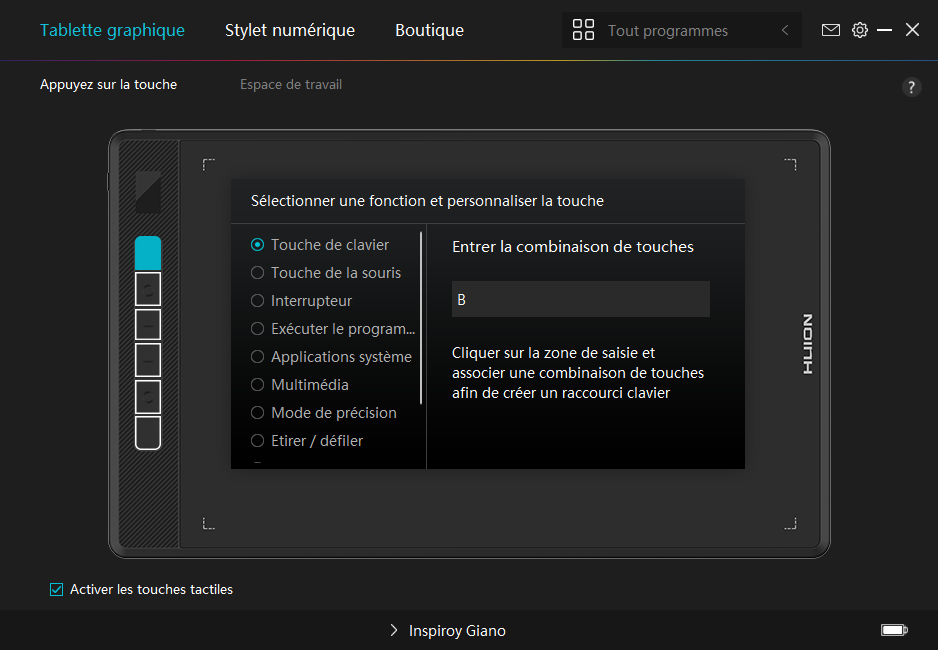Image resolution: width=938 pixels, height=650 pixels.
Task: Select the third tablet press key
Action: click(x=148, y=325)
